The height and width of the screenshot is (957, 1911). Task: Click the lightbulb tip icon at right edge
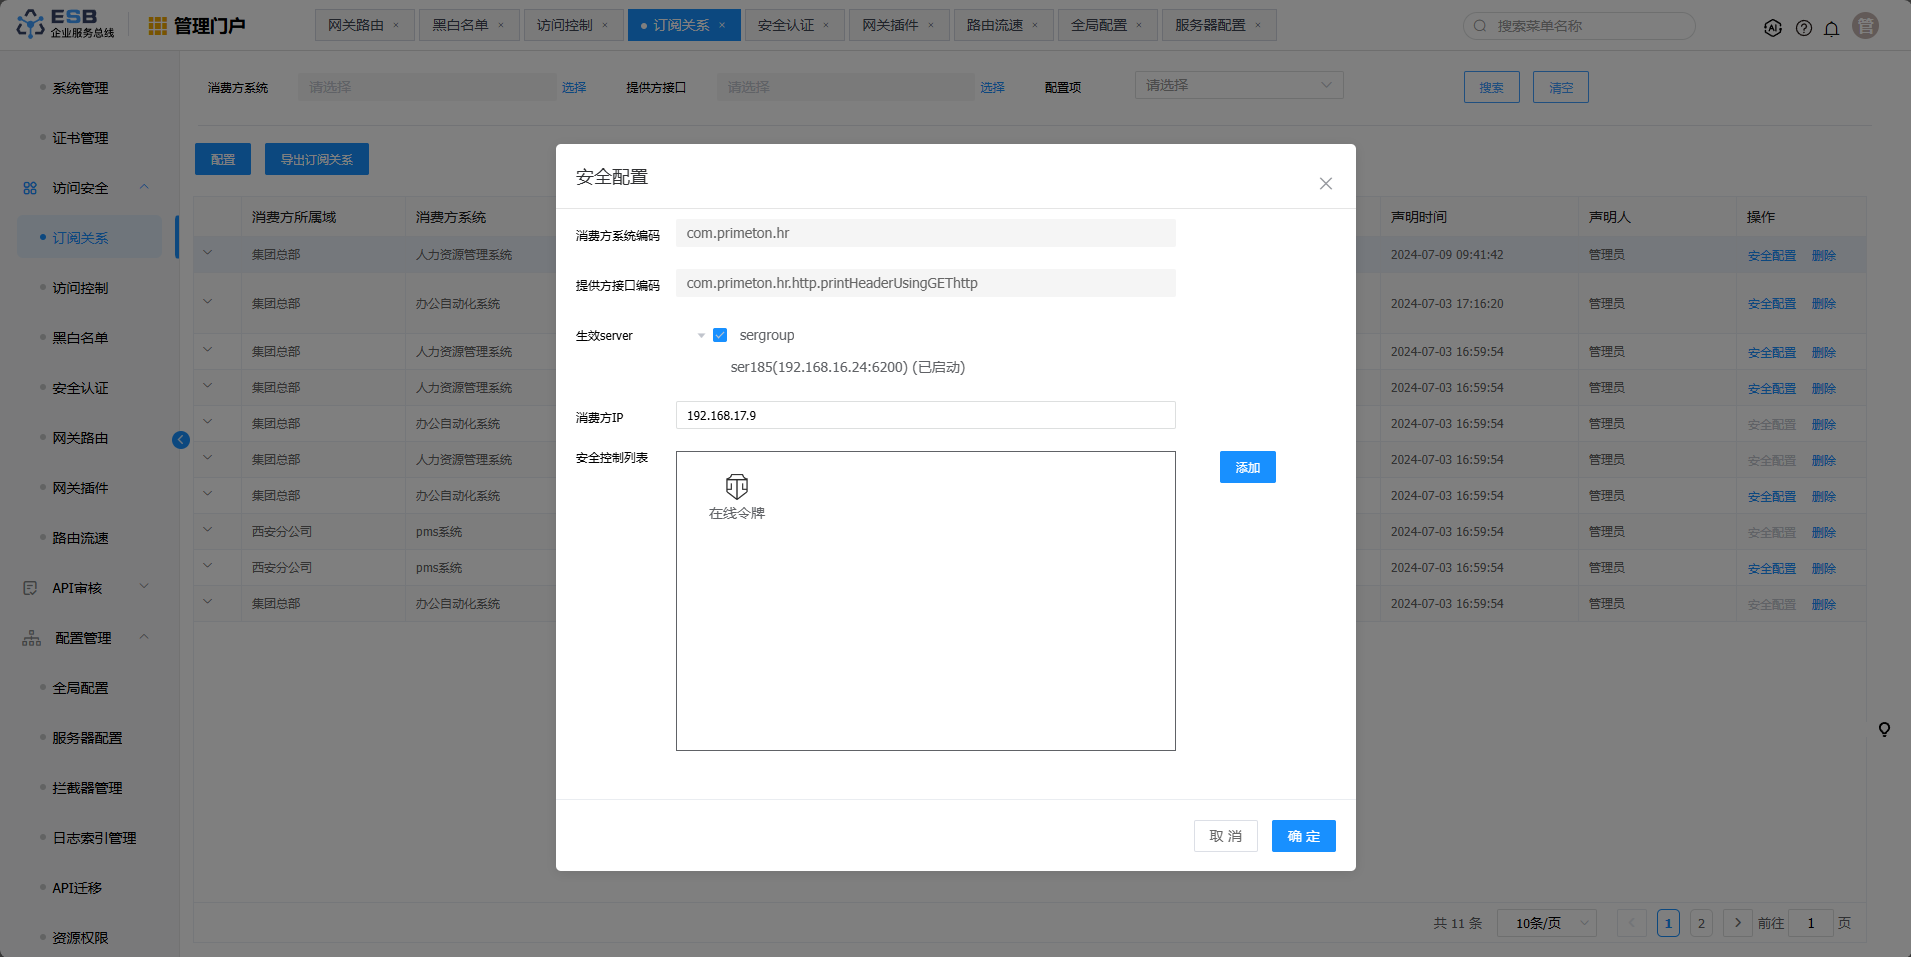click(1884, 730)
